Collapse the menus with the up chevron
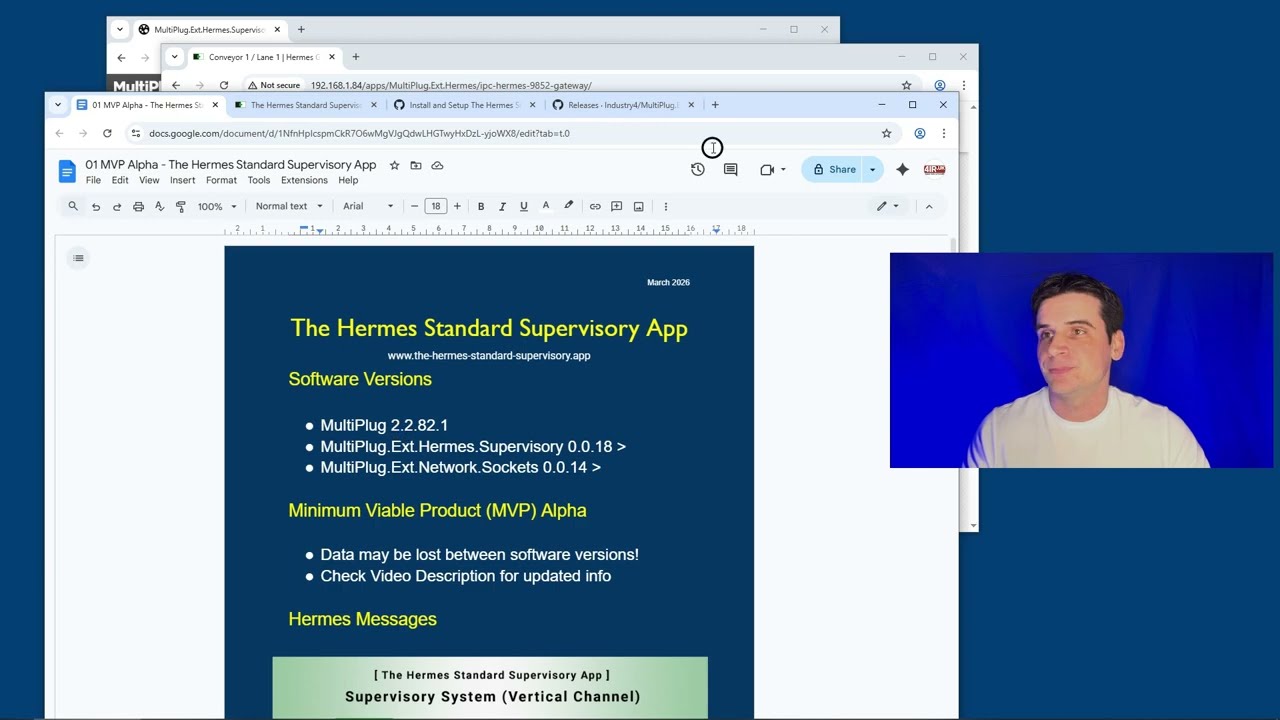Screen dimensions: 1280x720 [x=929, y=206]
